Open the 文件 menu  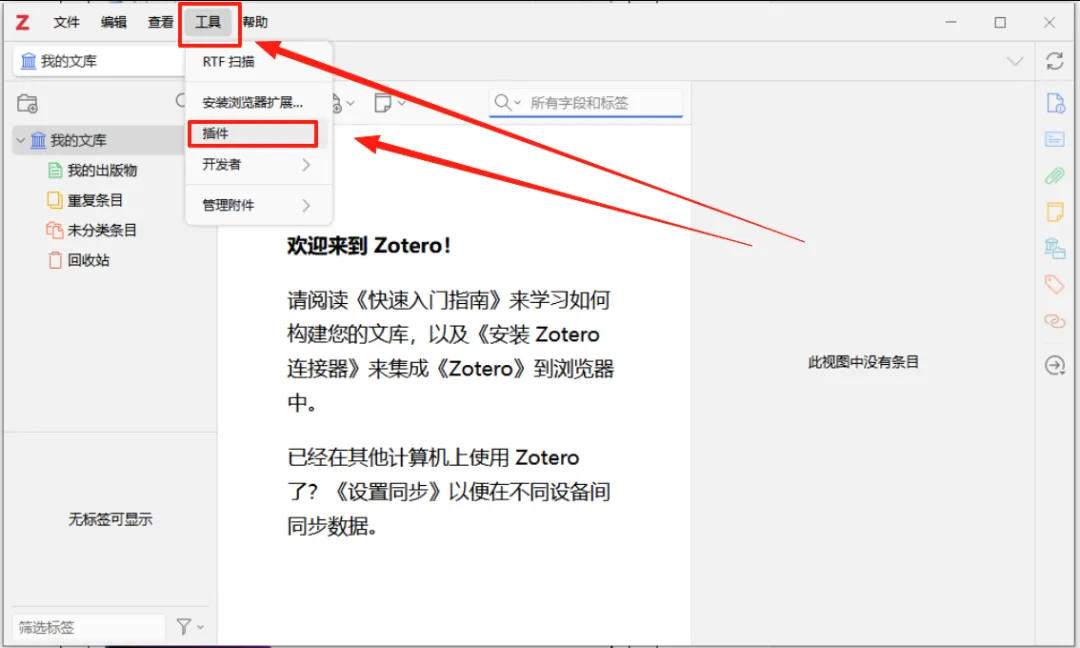click(66, 22)
